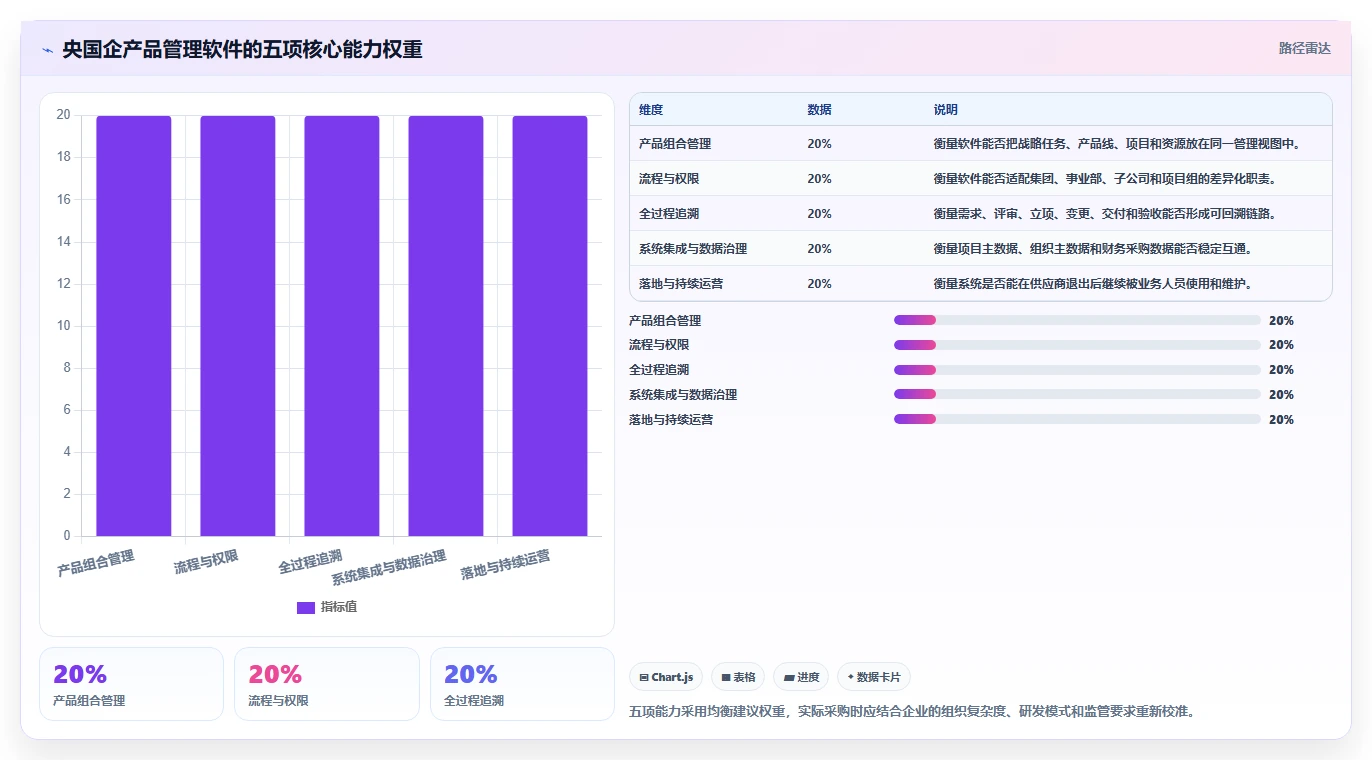Viewport: 1372px width, 760px height.
Task: Select the 产品组合管理 table cell
Action: tap(675, 144)
